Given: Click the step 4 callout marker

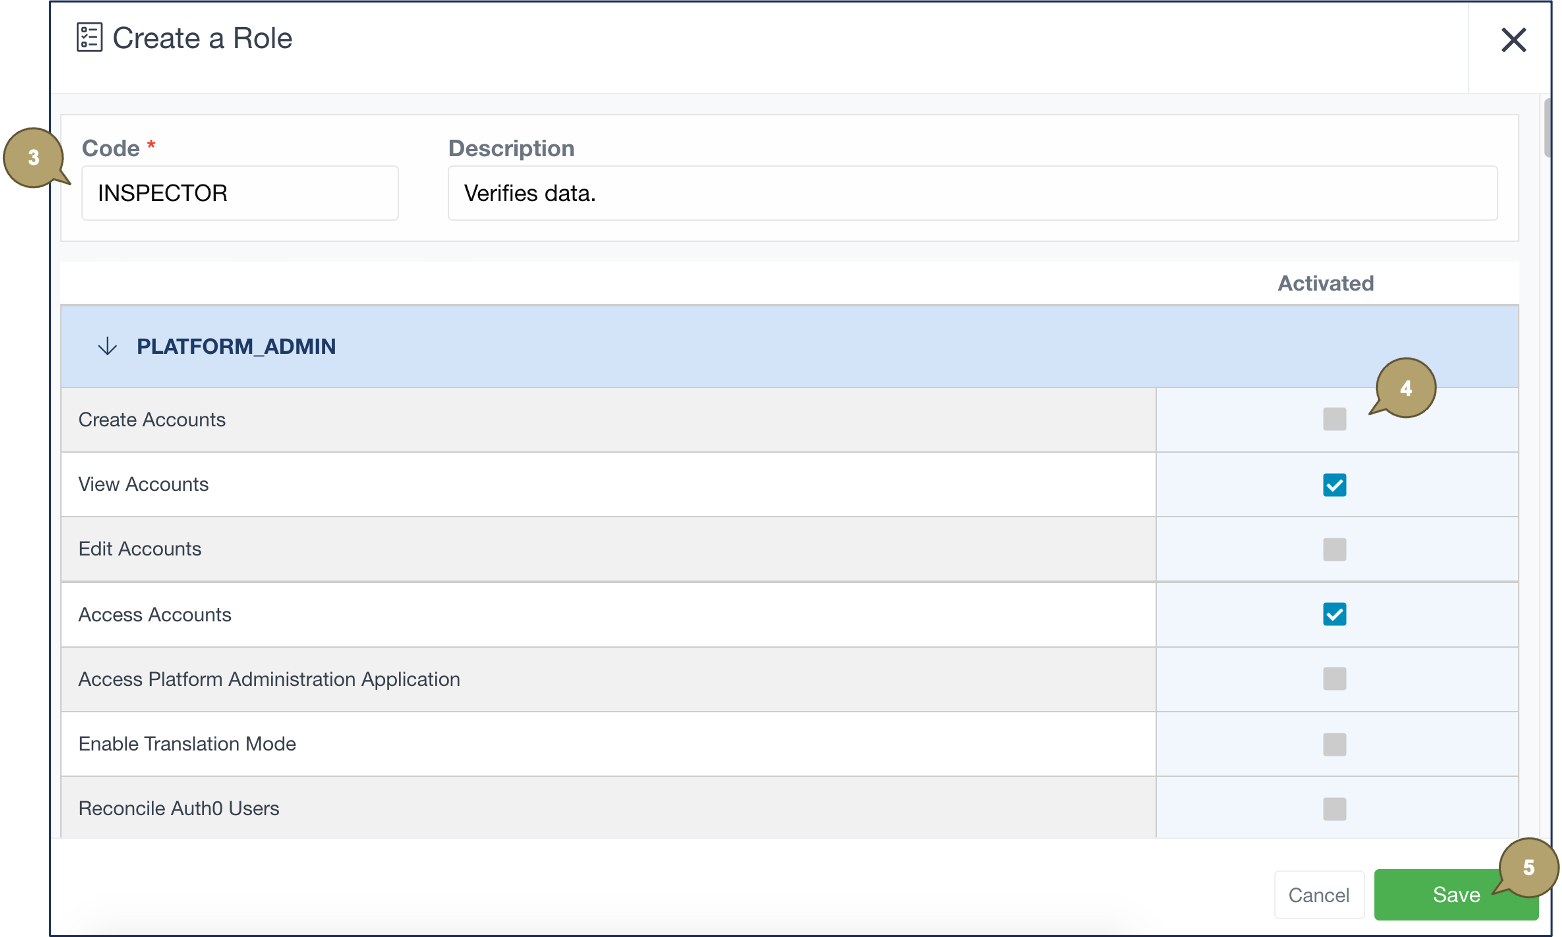Looking at the screenshot, I should [x=1405, y=388].
